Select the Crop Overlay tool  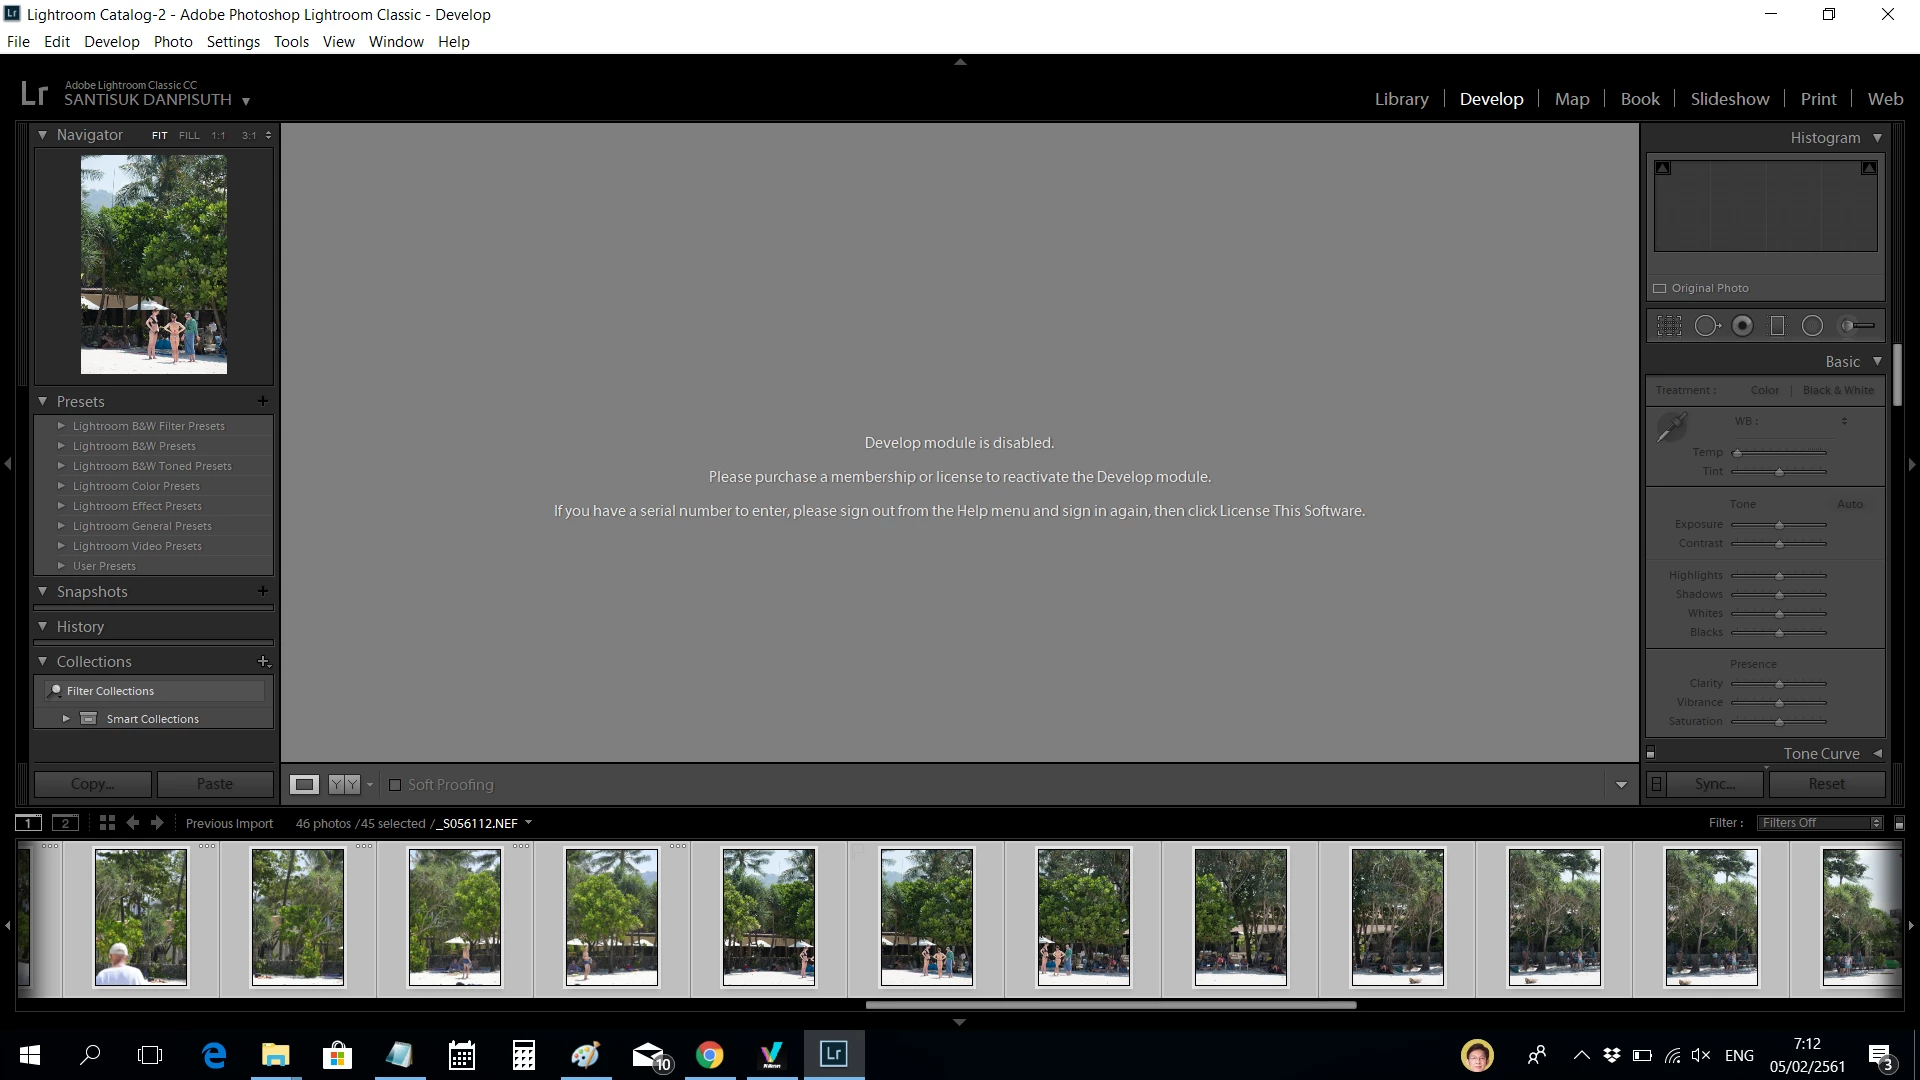tap(1669, 326)
